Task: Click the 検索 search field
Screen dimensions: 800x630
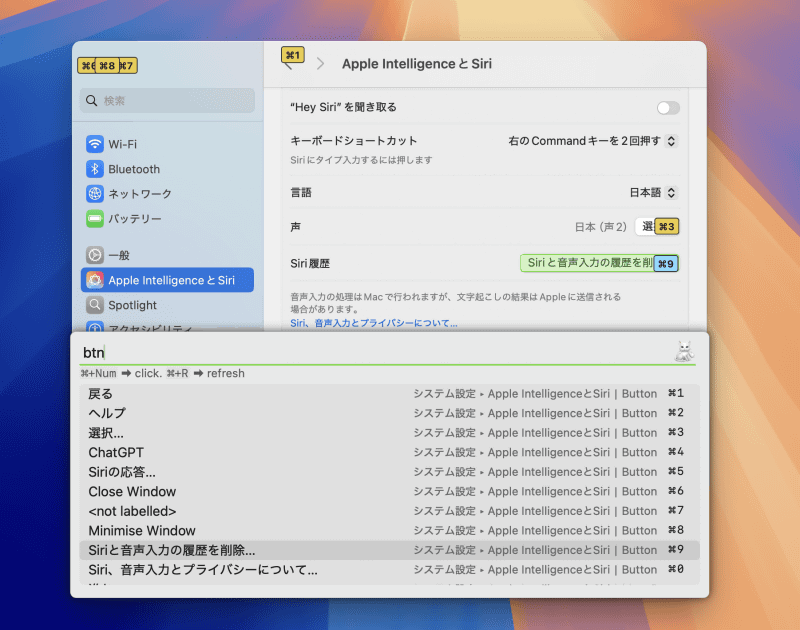Action: 167,101
